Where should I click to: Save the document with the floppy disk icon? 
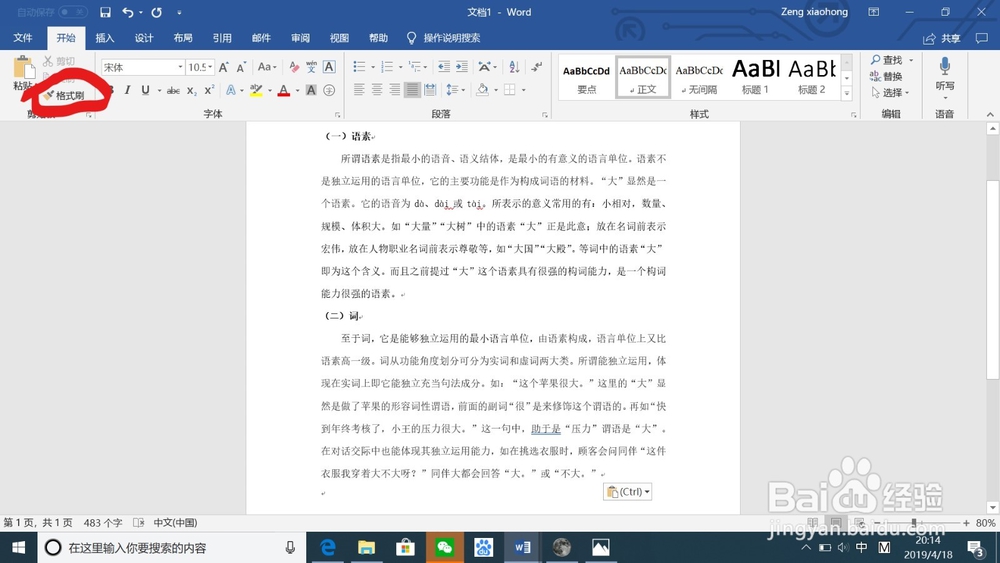(105, 12)
